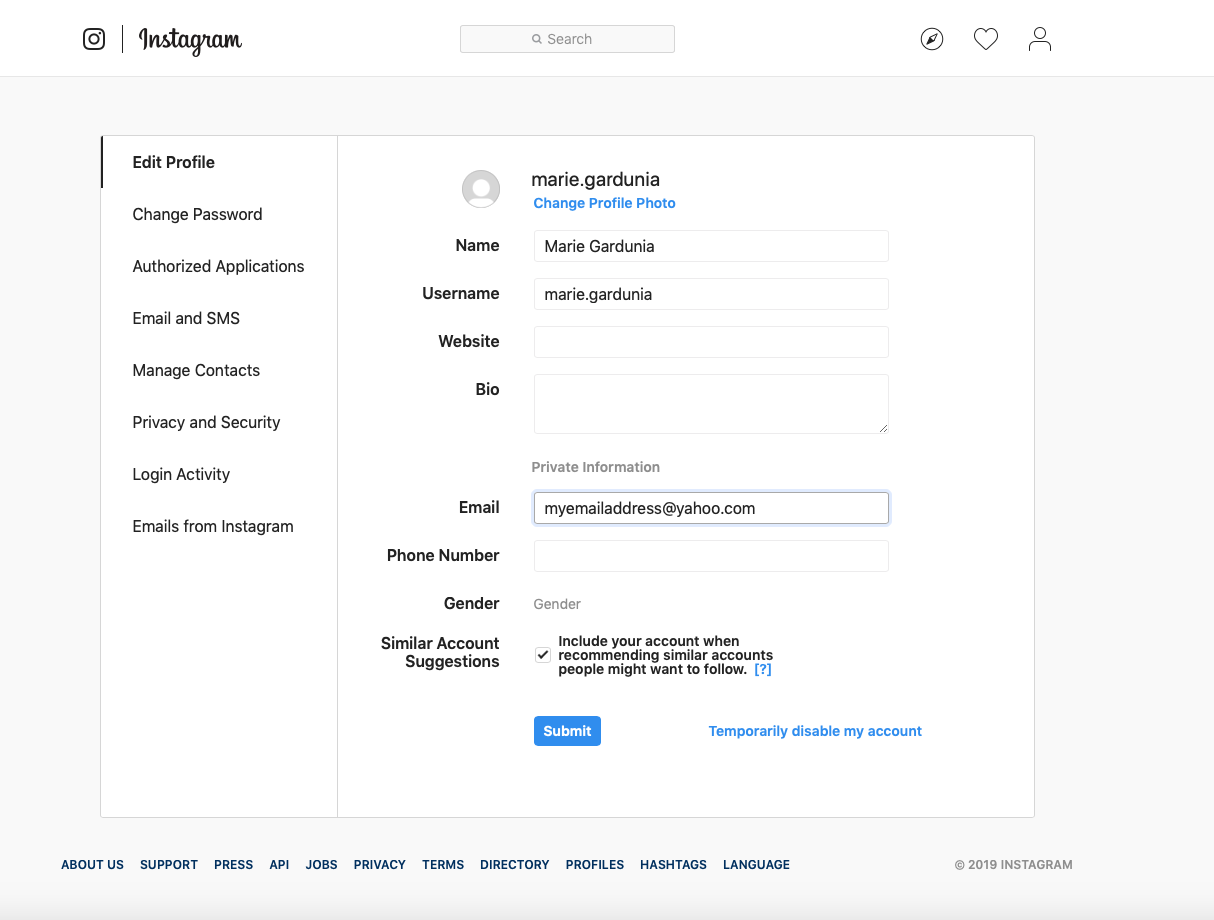The width and height of the screenshot is (1214, 920).
Task: Click the empty Phone Number field
Action: click(711, 556)
